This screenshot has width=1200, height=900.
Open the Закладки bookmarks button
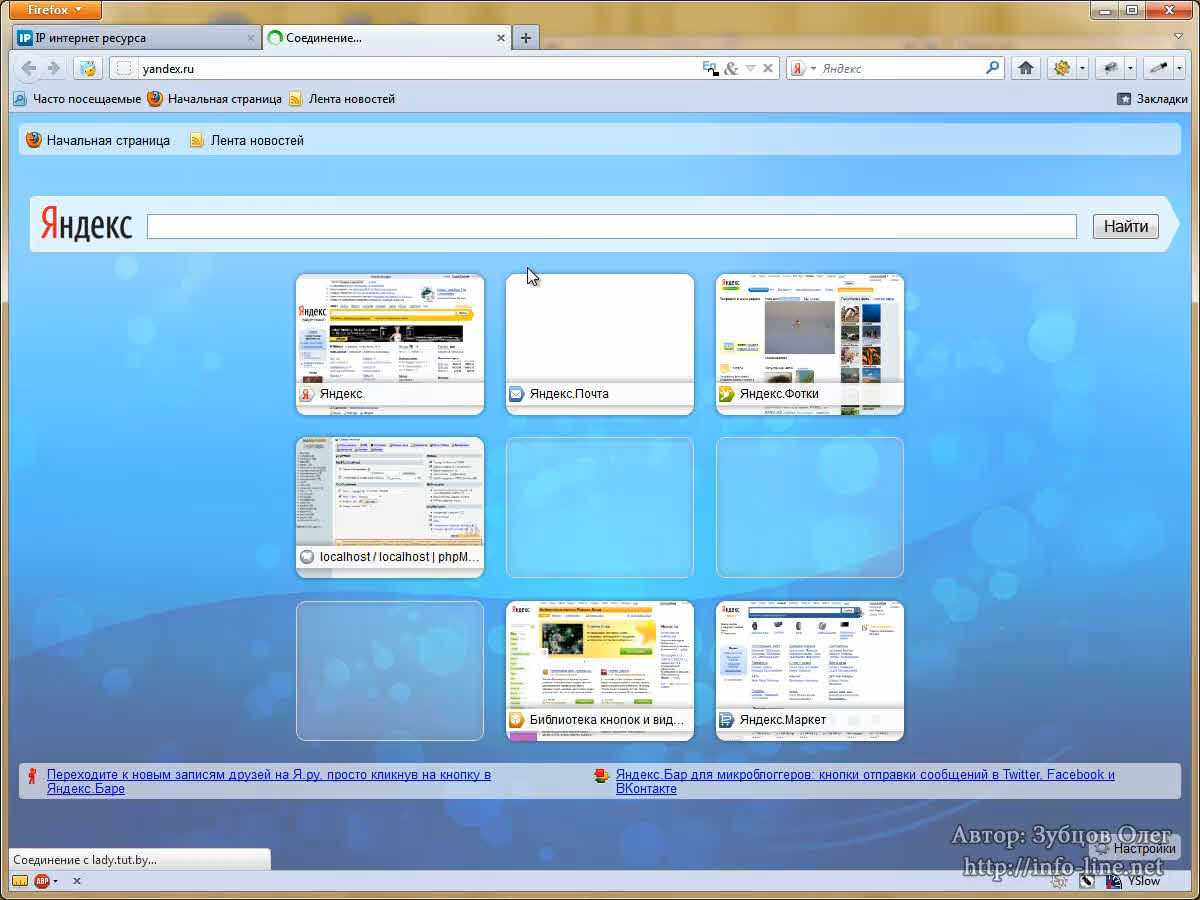pyautogui.click(x=1152, y=99)
